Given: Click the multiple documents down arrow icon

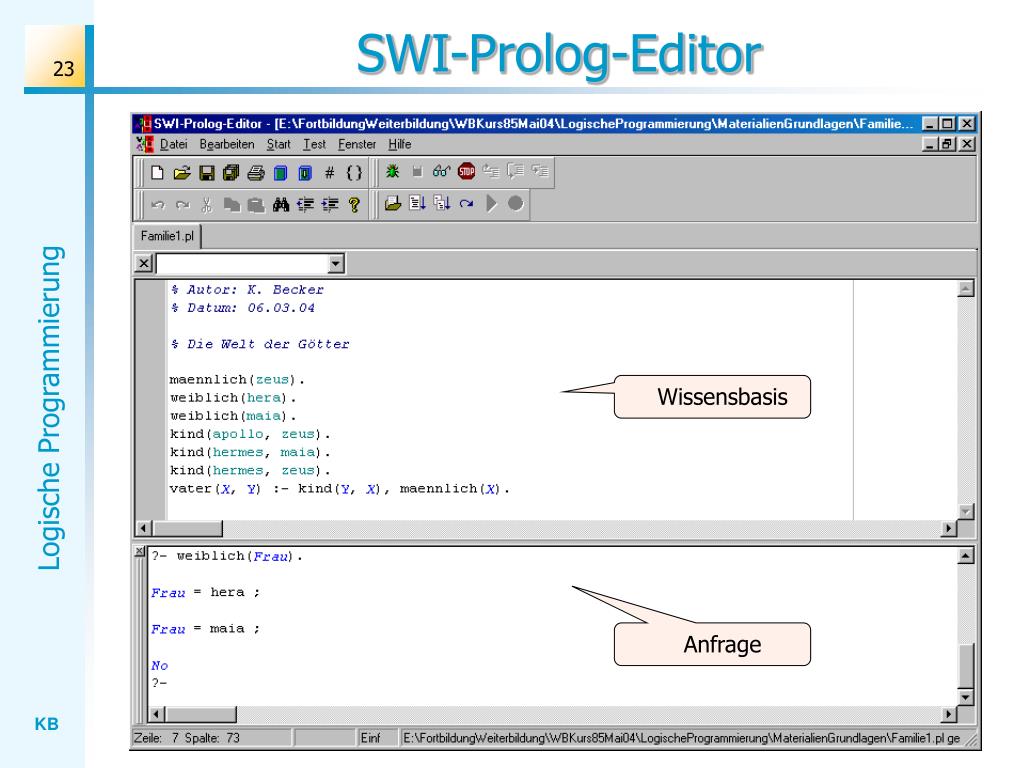Looking at the screenshot, I should click(442, 204).
